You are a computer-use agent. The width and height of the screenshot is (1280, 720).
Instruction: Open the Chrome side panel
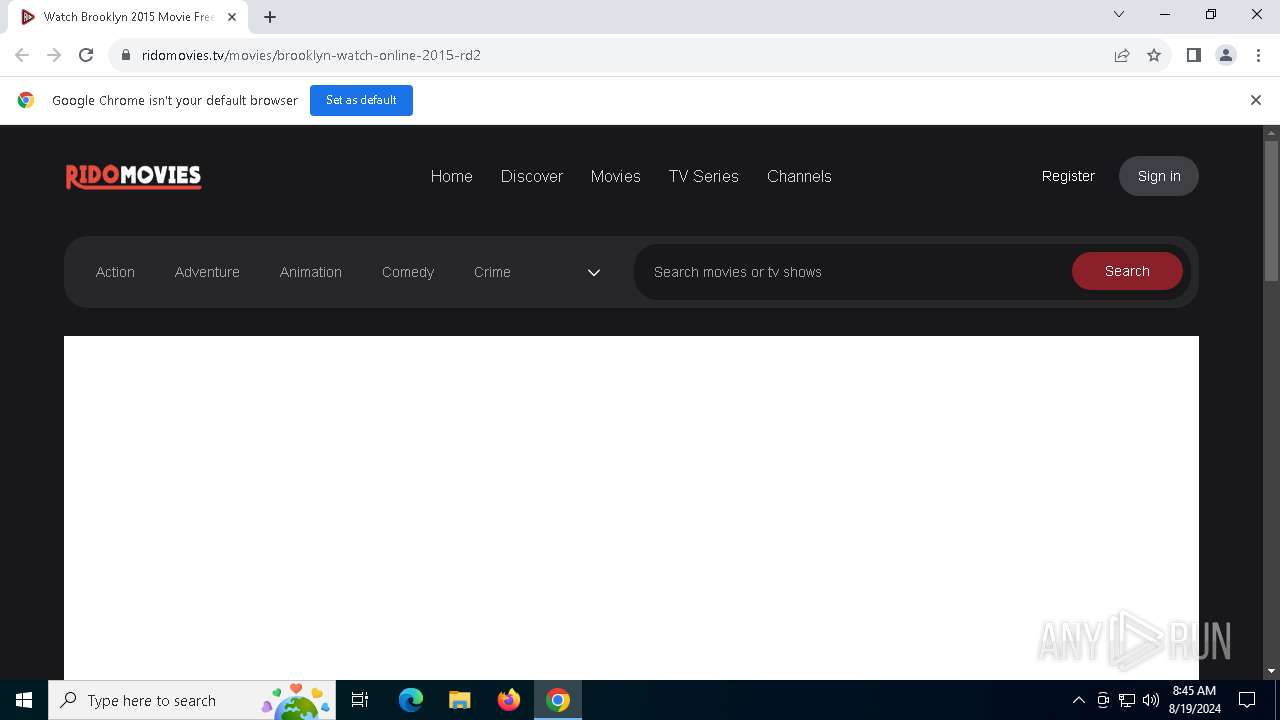1193,55
